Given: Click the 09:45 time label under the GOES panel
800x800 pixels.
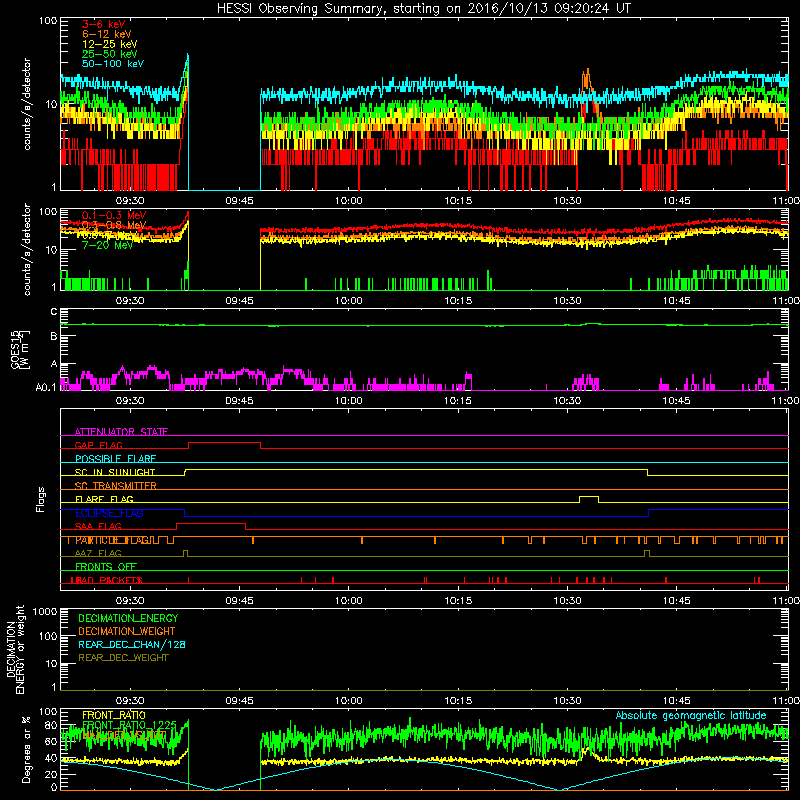Looking at the screenshot, I should pyautogui.click(x=239, y=401).
